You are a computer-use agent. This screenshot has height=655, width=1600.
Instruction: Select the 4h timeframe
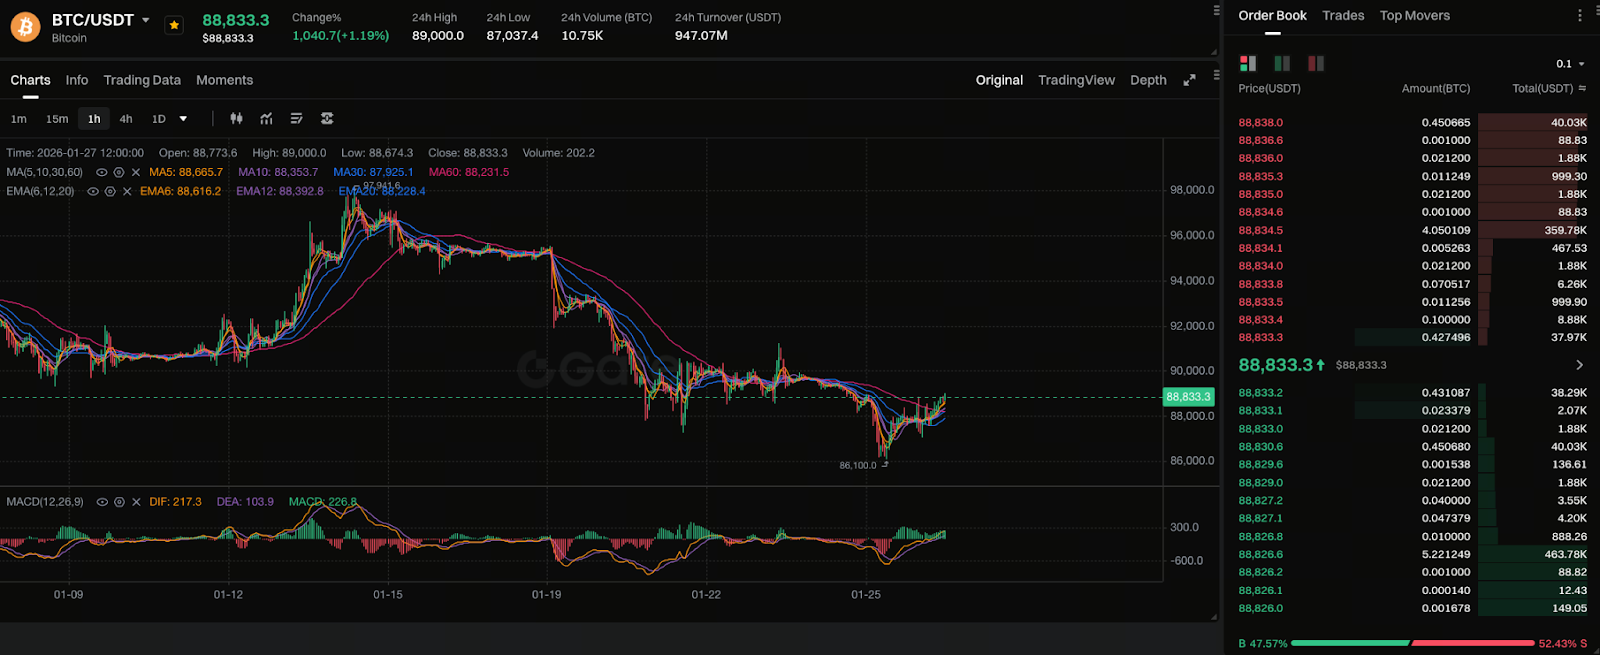click(x=126, y=119)
